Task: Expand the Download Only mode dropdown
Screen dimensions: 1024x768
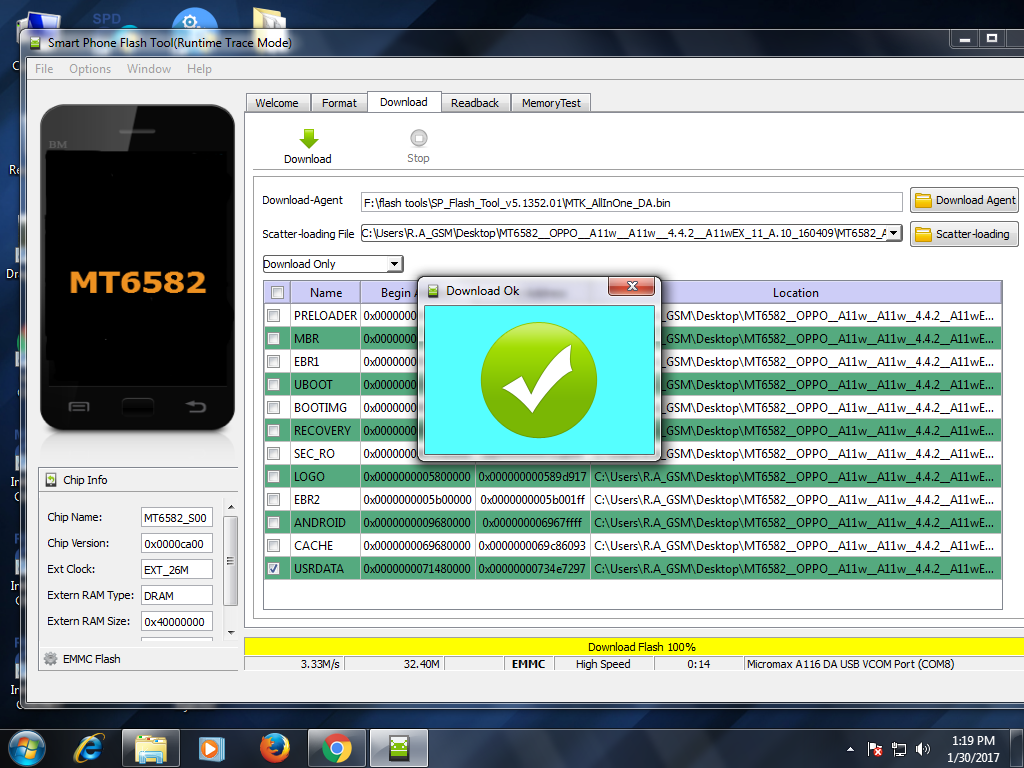Action: click(394, 264)
